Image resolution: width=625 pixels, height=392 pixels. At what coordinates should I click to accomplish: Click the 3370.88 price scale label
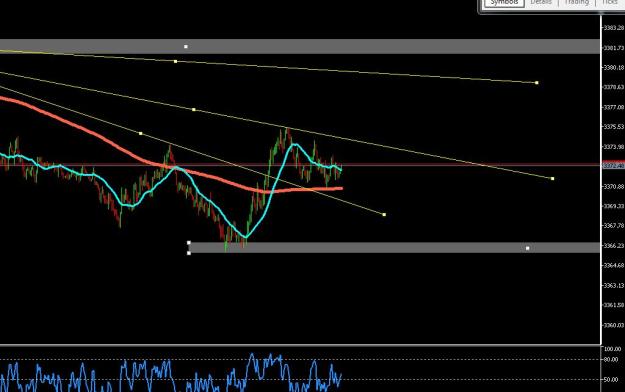coord(613,186)
